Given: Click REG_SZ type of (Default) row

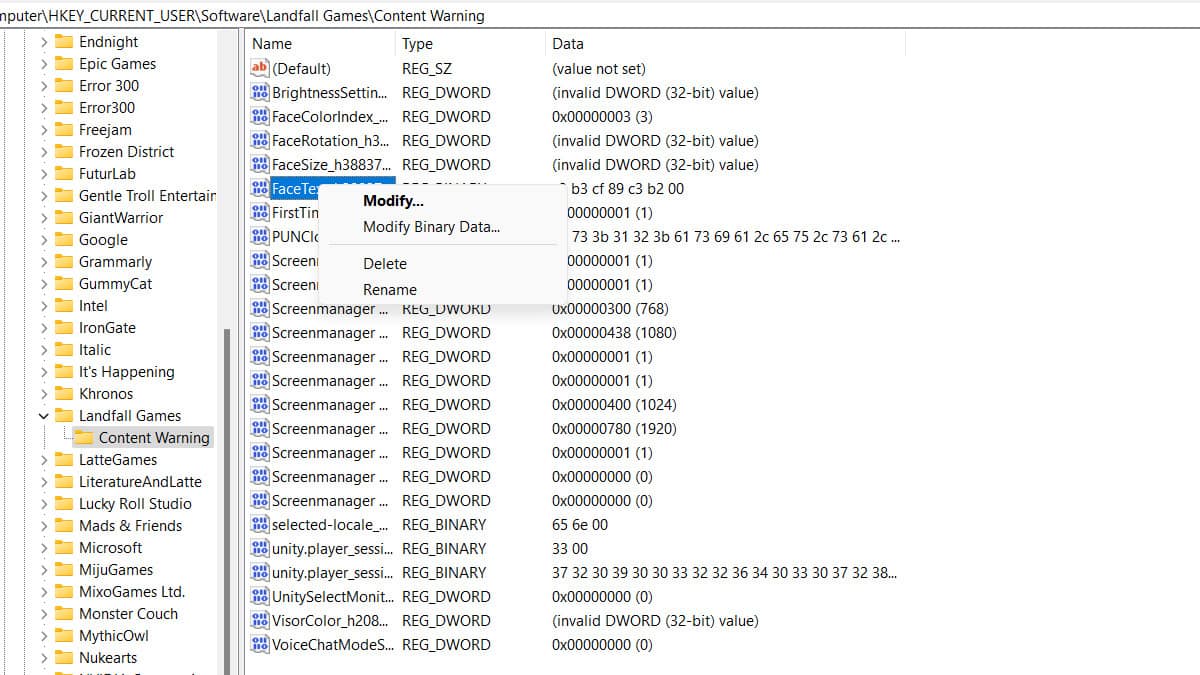Looking at the screenshot, I should coord(427,69).
